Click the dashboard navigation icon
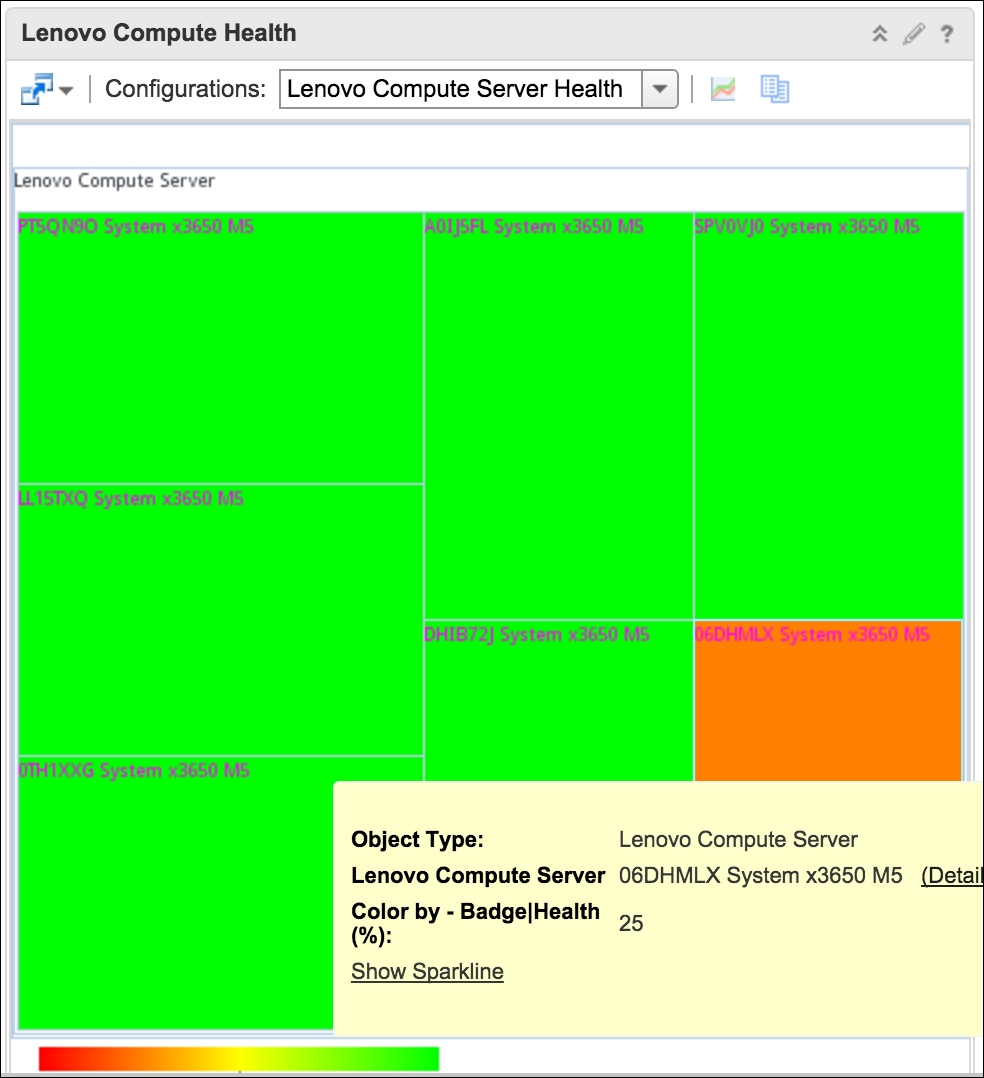The width and height of the screenshot is (984, 1078). tap(36, 89)
